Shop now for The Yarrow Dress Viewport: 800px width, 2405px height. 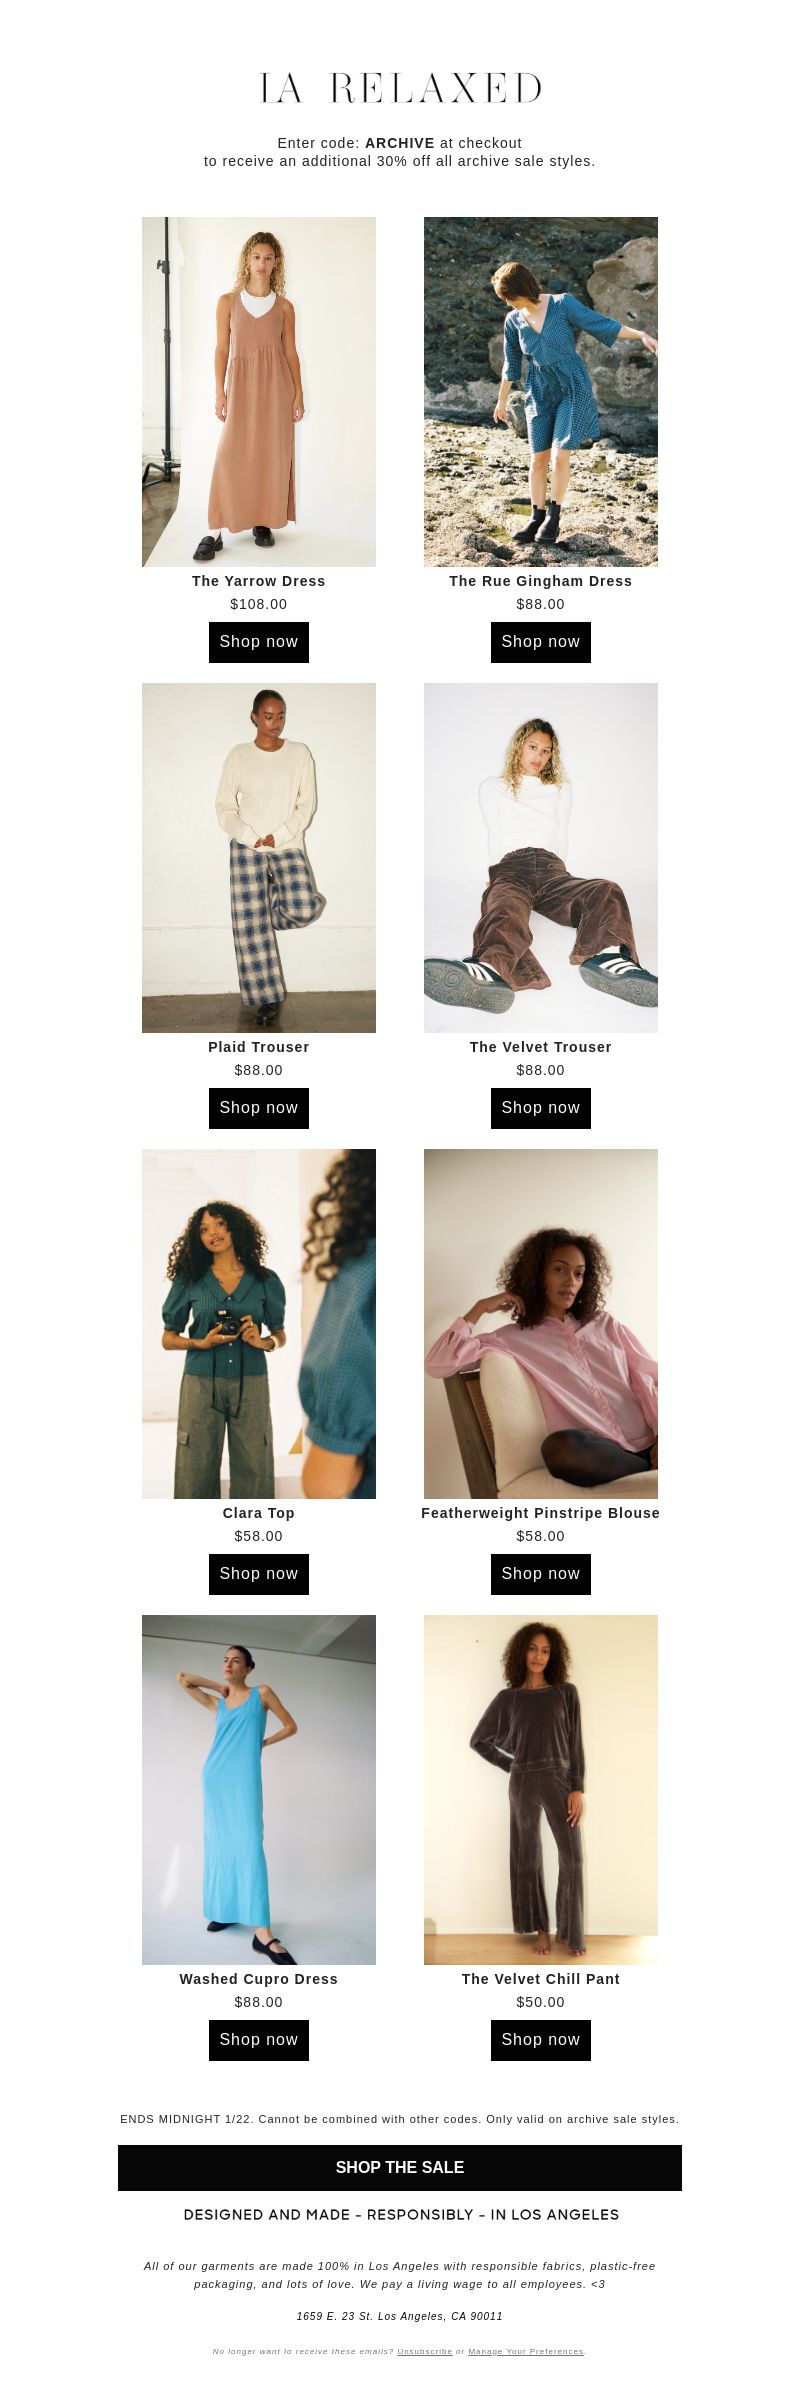pyautogui.click(x=259, y=642)
